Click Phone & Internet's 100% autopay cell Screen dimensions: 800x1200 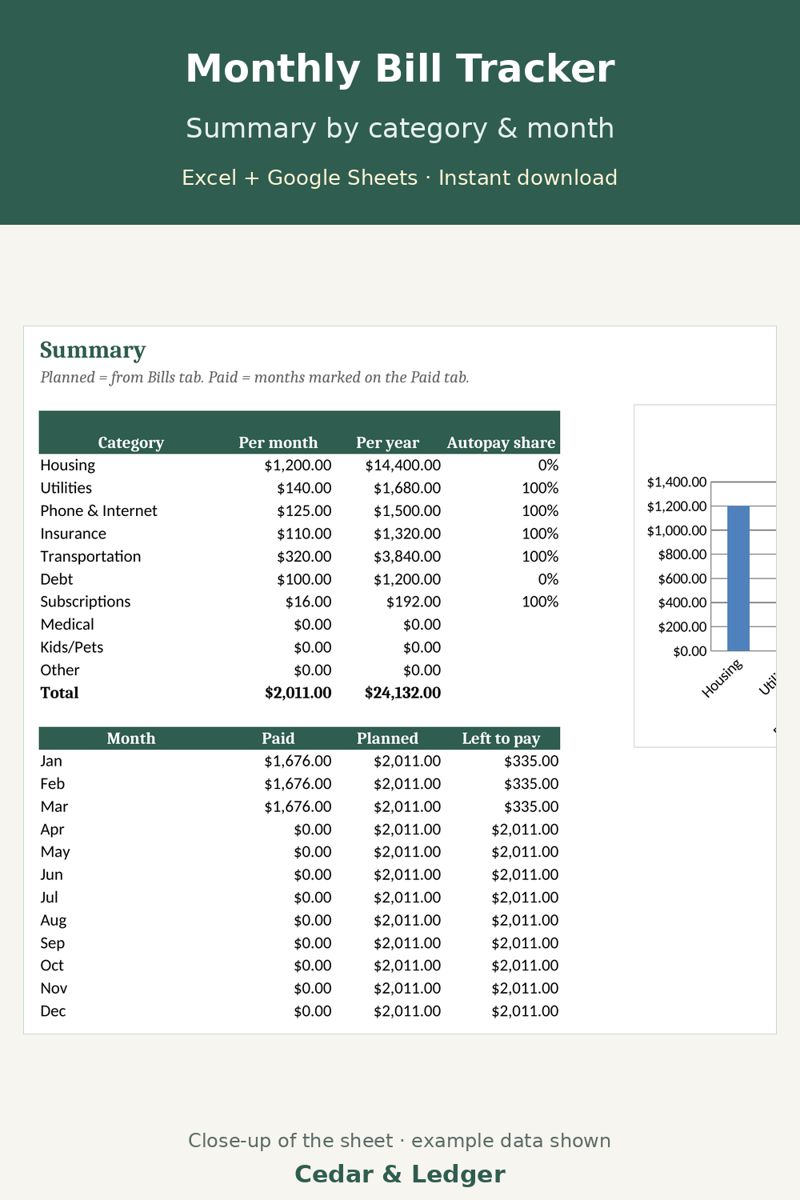click(540, 511)
